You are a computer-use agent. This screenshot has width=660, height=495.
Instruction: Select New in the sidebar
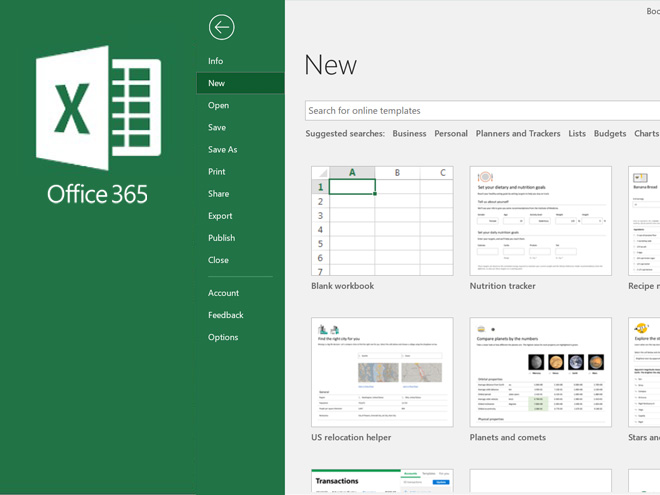click(217, 83)
